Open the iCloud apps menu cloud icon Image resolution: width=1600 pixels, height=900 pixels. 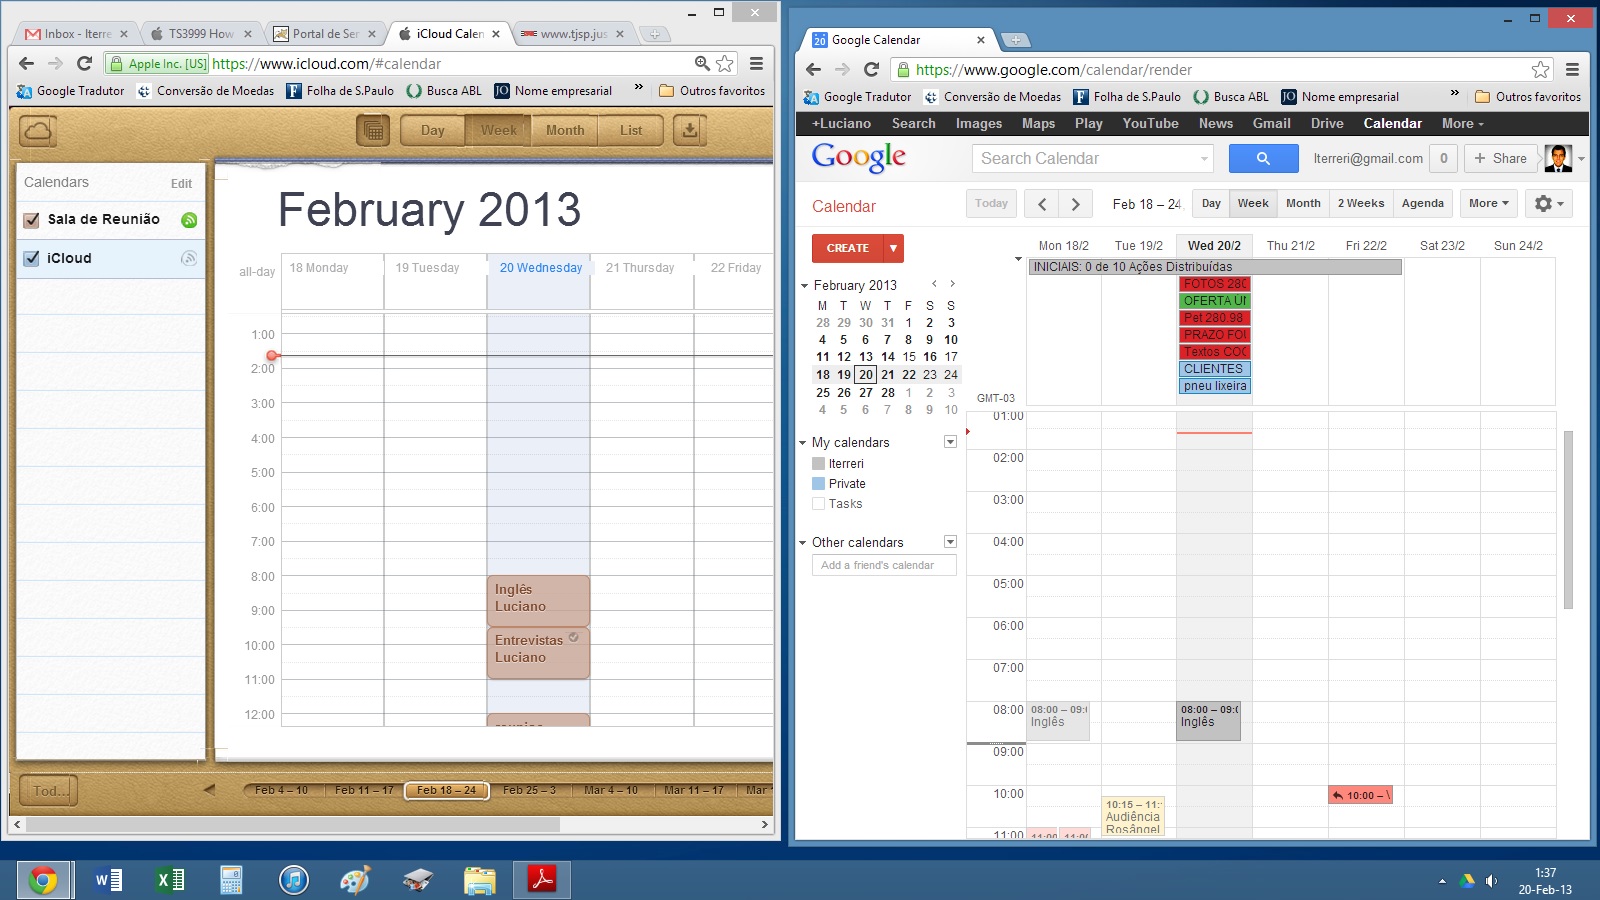pyautogui.click(x=38, y=131)
